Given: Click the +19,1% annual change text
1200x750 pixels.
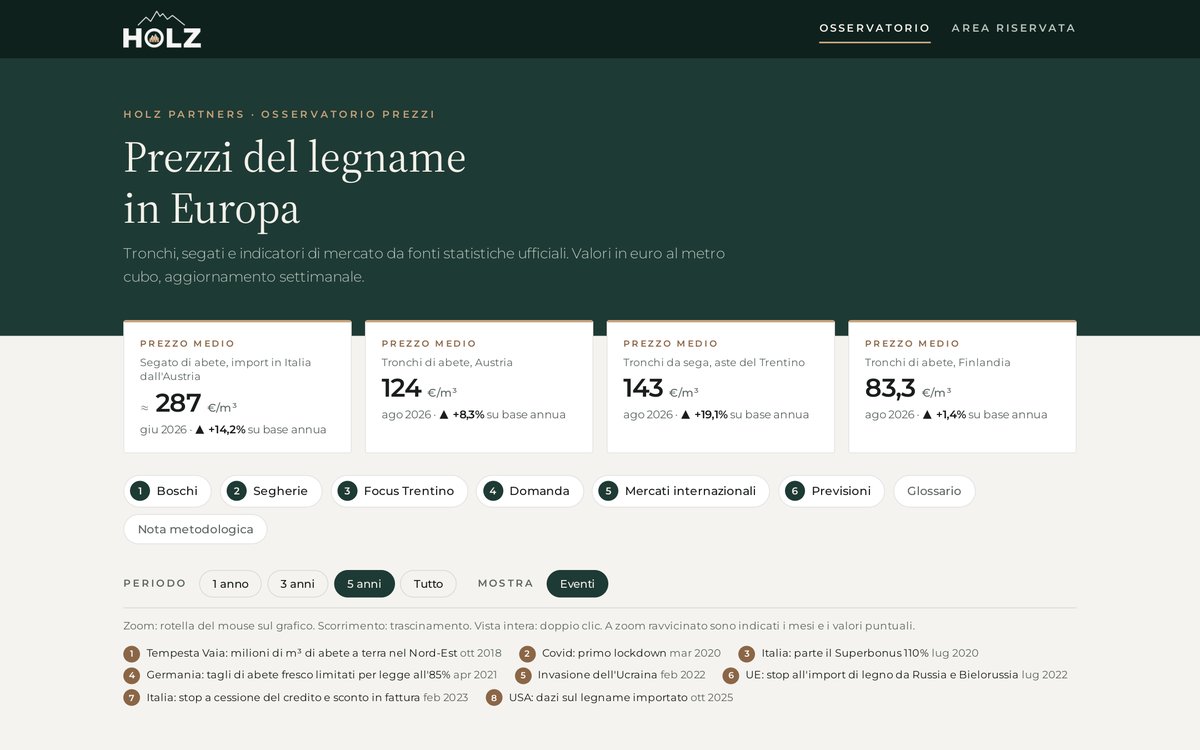Looking at the screenshot, I should 711,415.
